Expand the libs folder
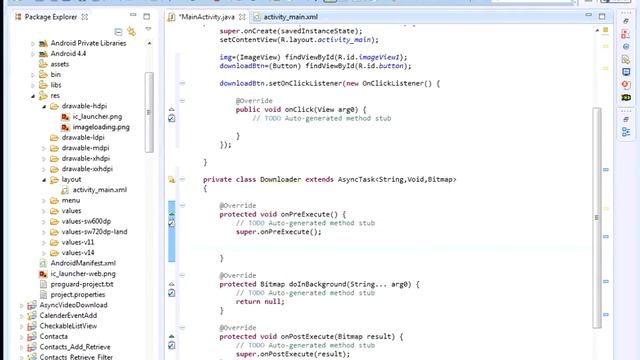 tap(33, 85)
